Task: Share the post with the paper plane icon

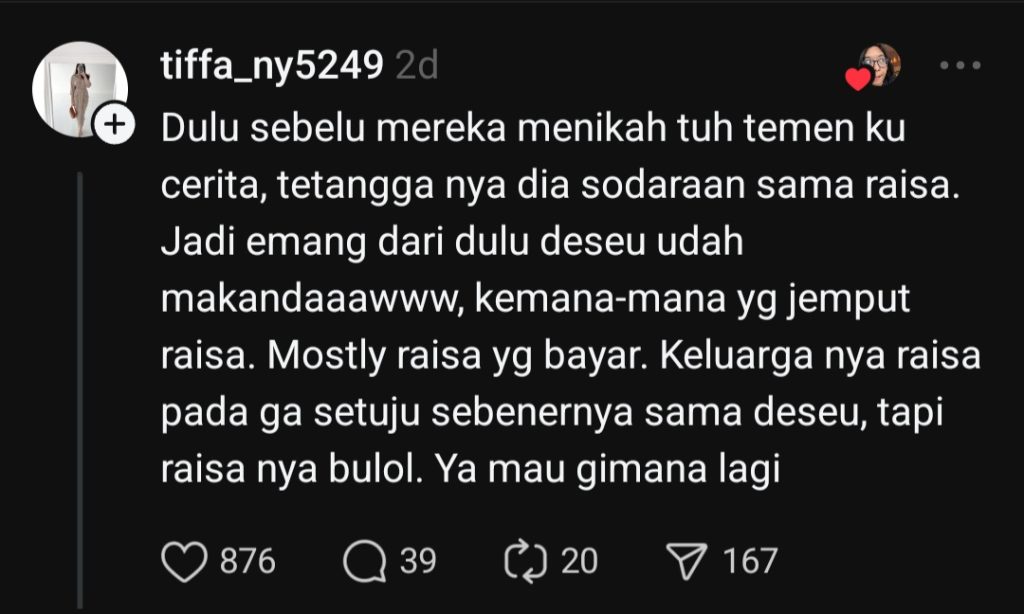Action: pyautogui.click(x=686, y=561)
